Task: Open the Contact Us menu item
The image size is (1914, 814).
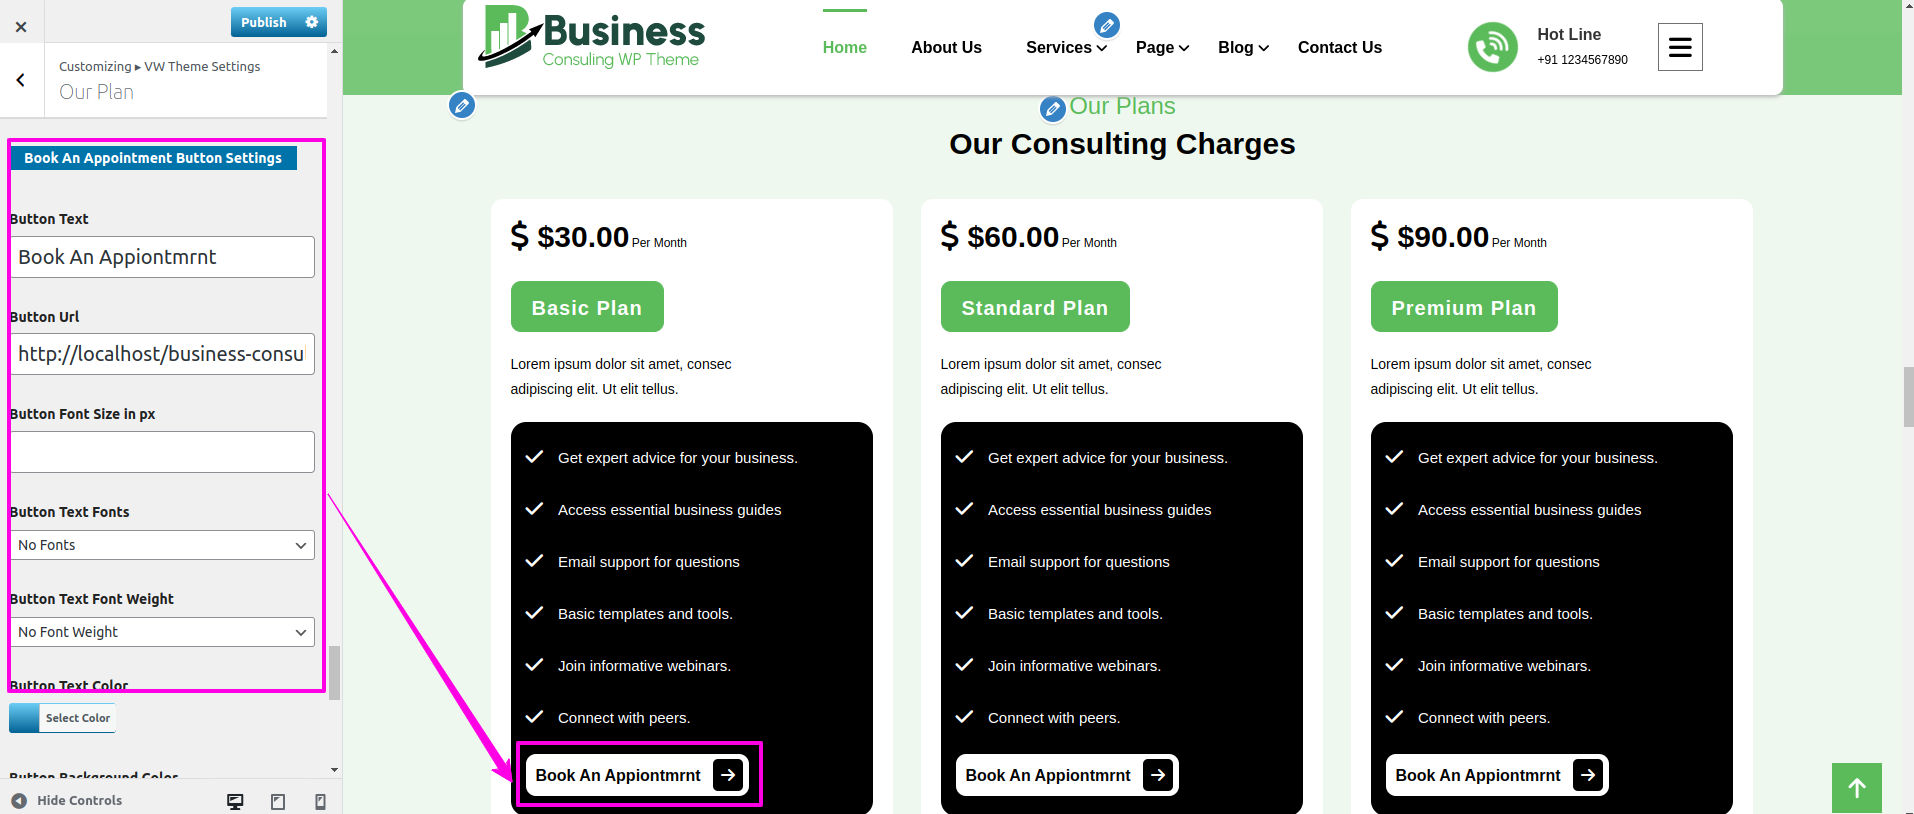Action: coord(1339,48)
